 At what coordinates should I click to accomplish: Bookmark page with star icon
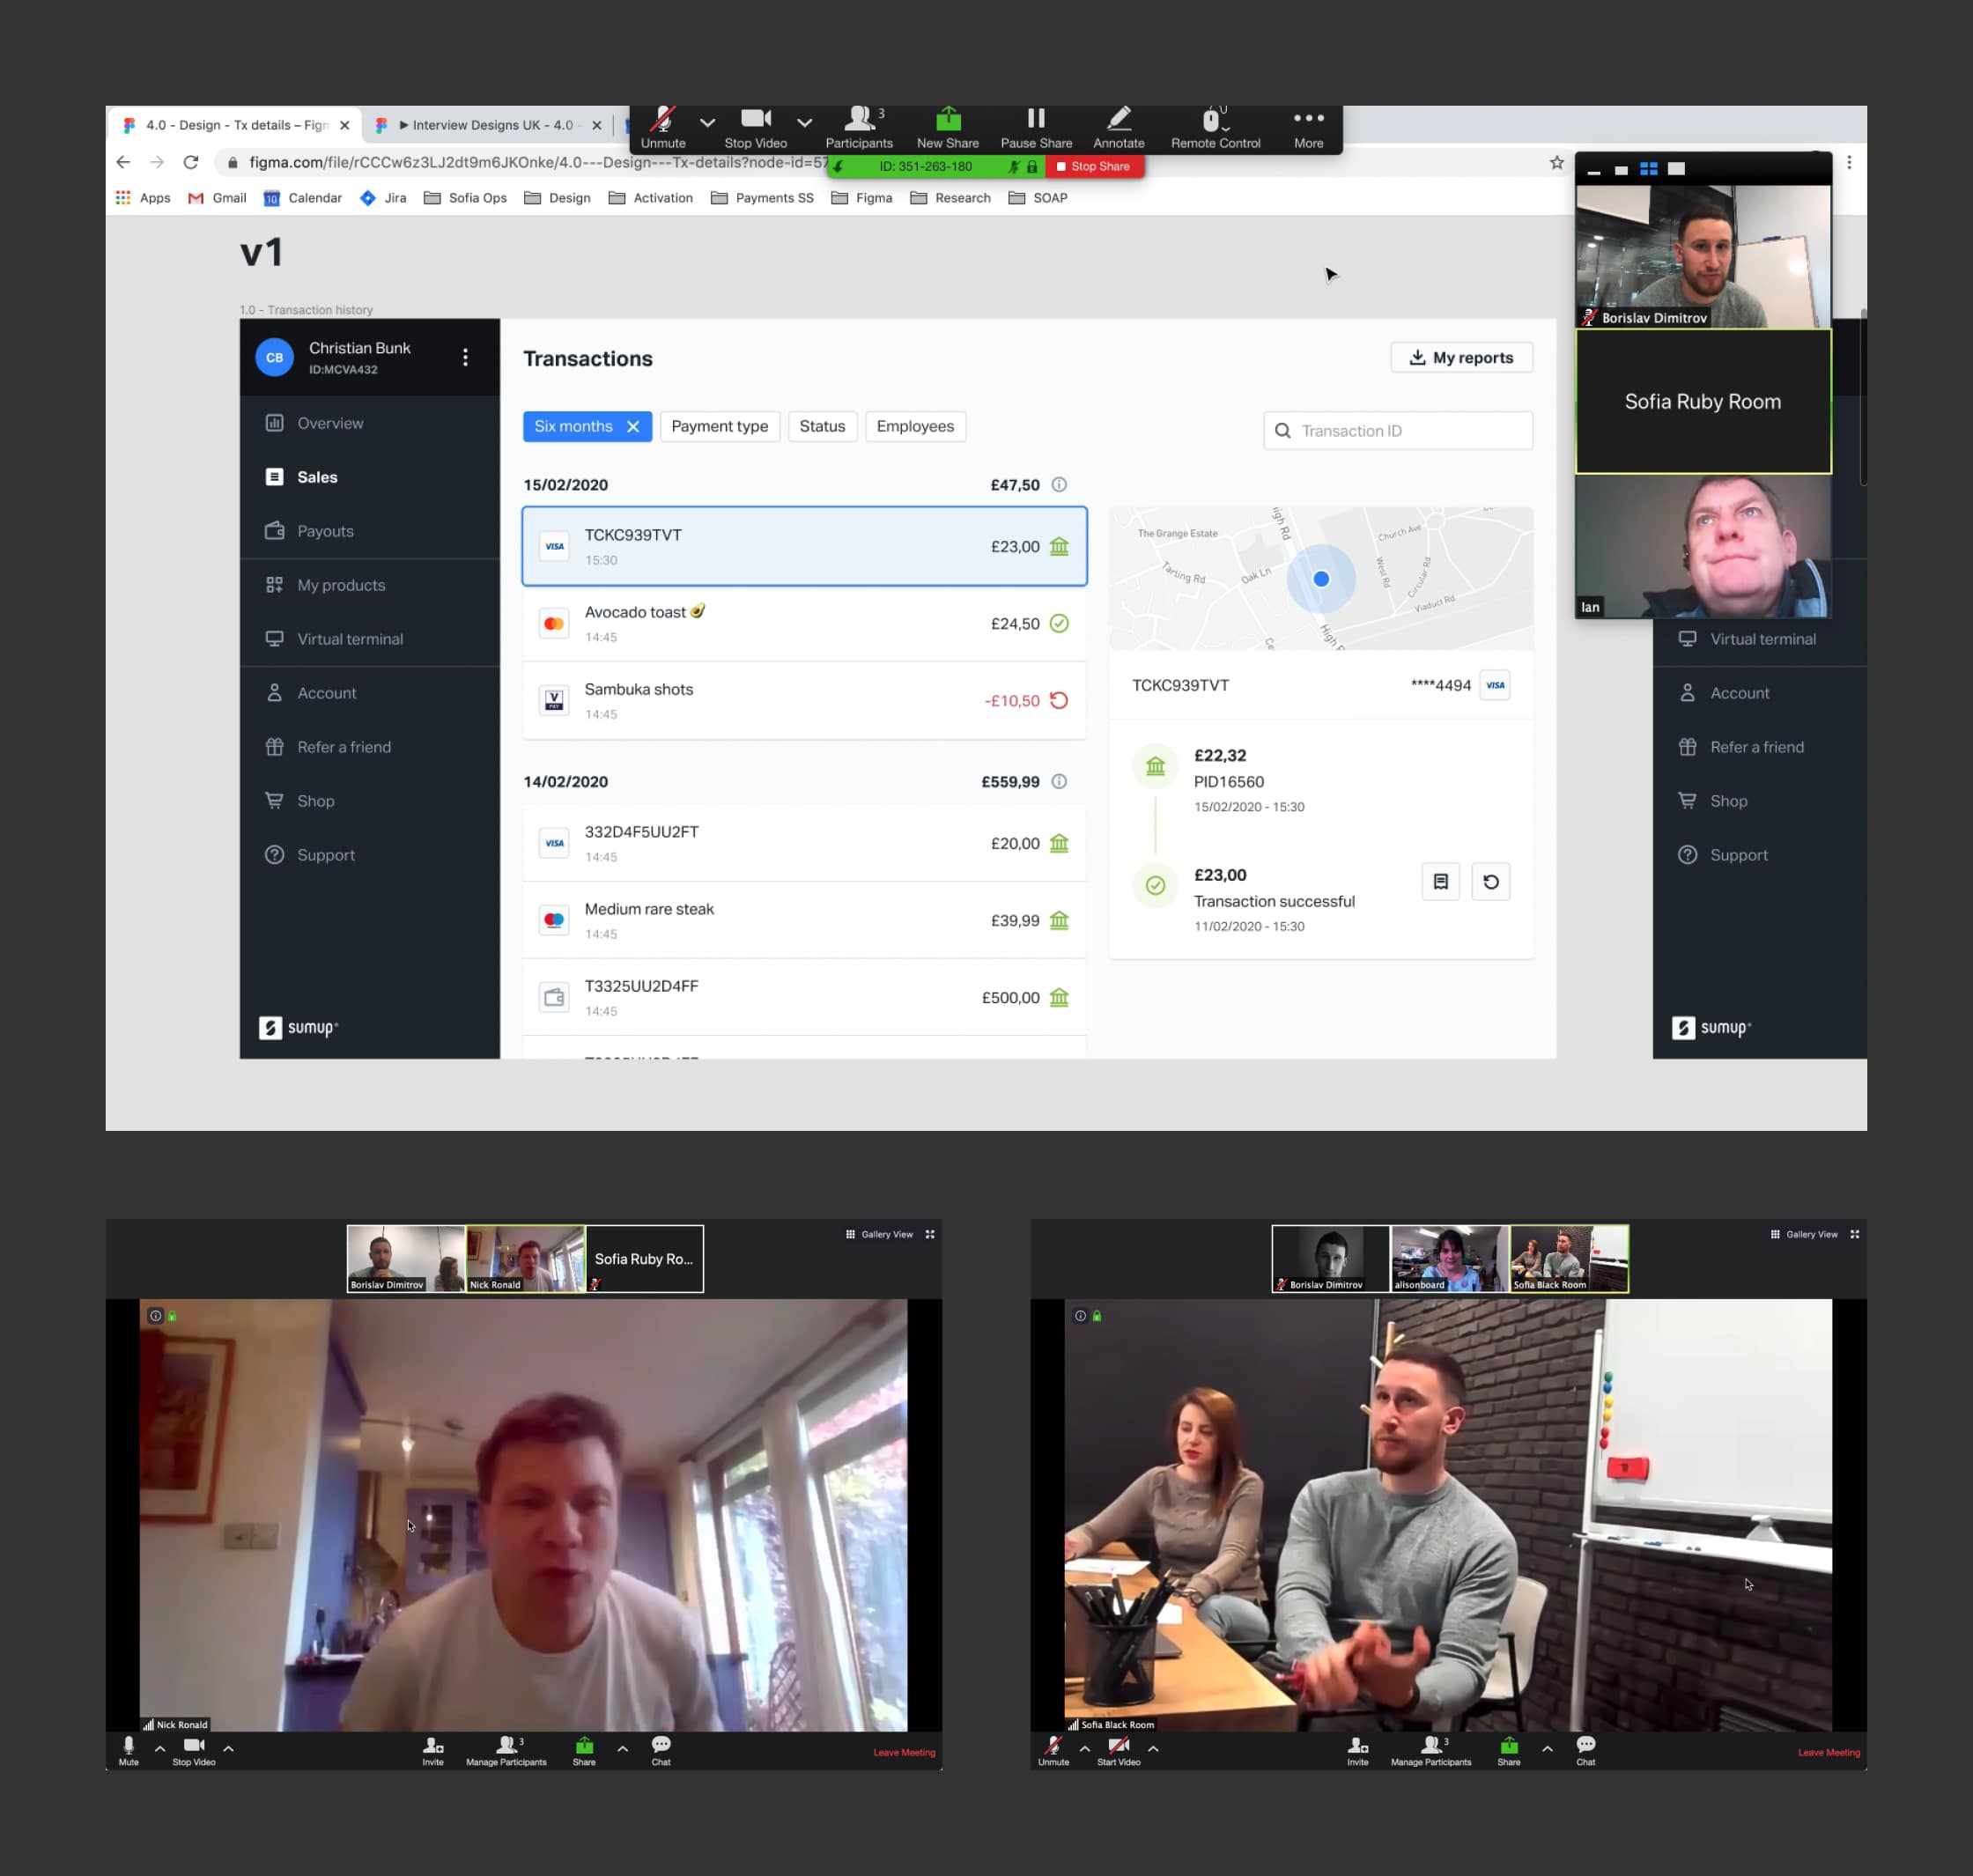(x=1556, y=163)
